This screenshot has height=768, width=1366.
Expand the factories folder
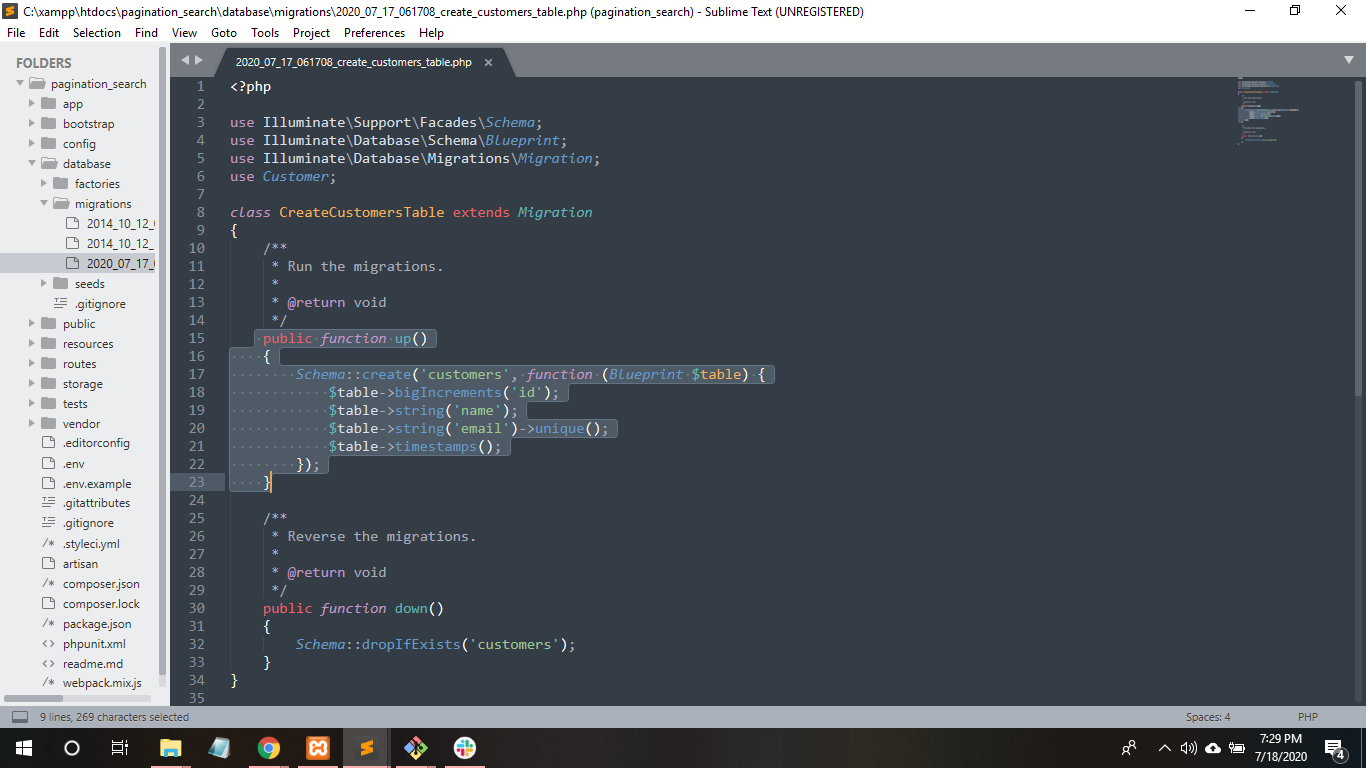44,184
